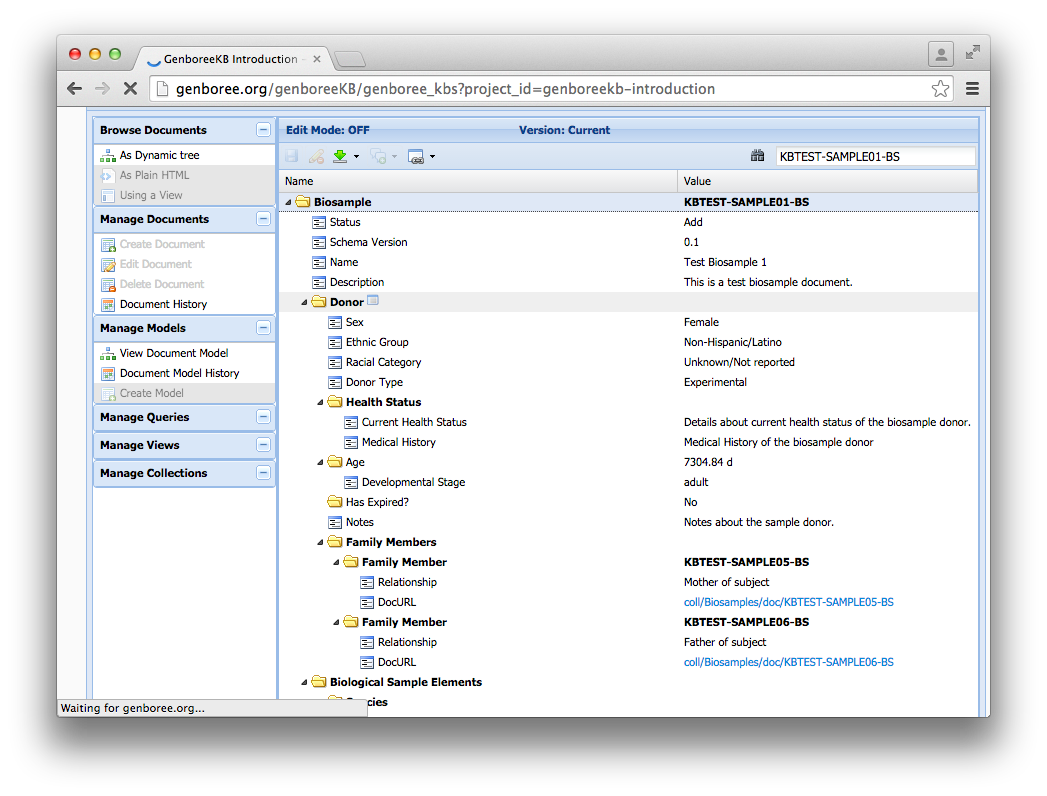Screen dimensions: 1047x796
Task: Open dropdown arrow beside add sub-item icon
Action: tap(395, 156)
